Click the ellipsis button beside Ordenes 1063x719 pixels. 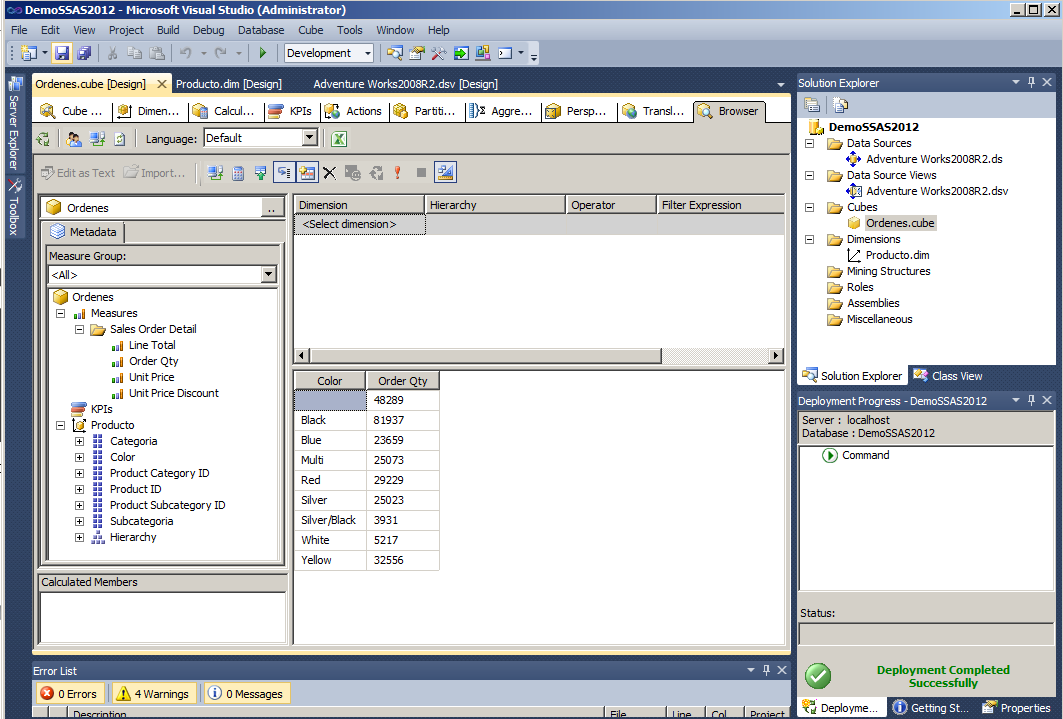click(x=271, y=208)
